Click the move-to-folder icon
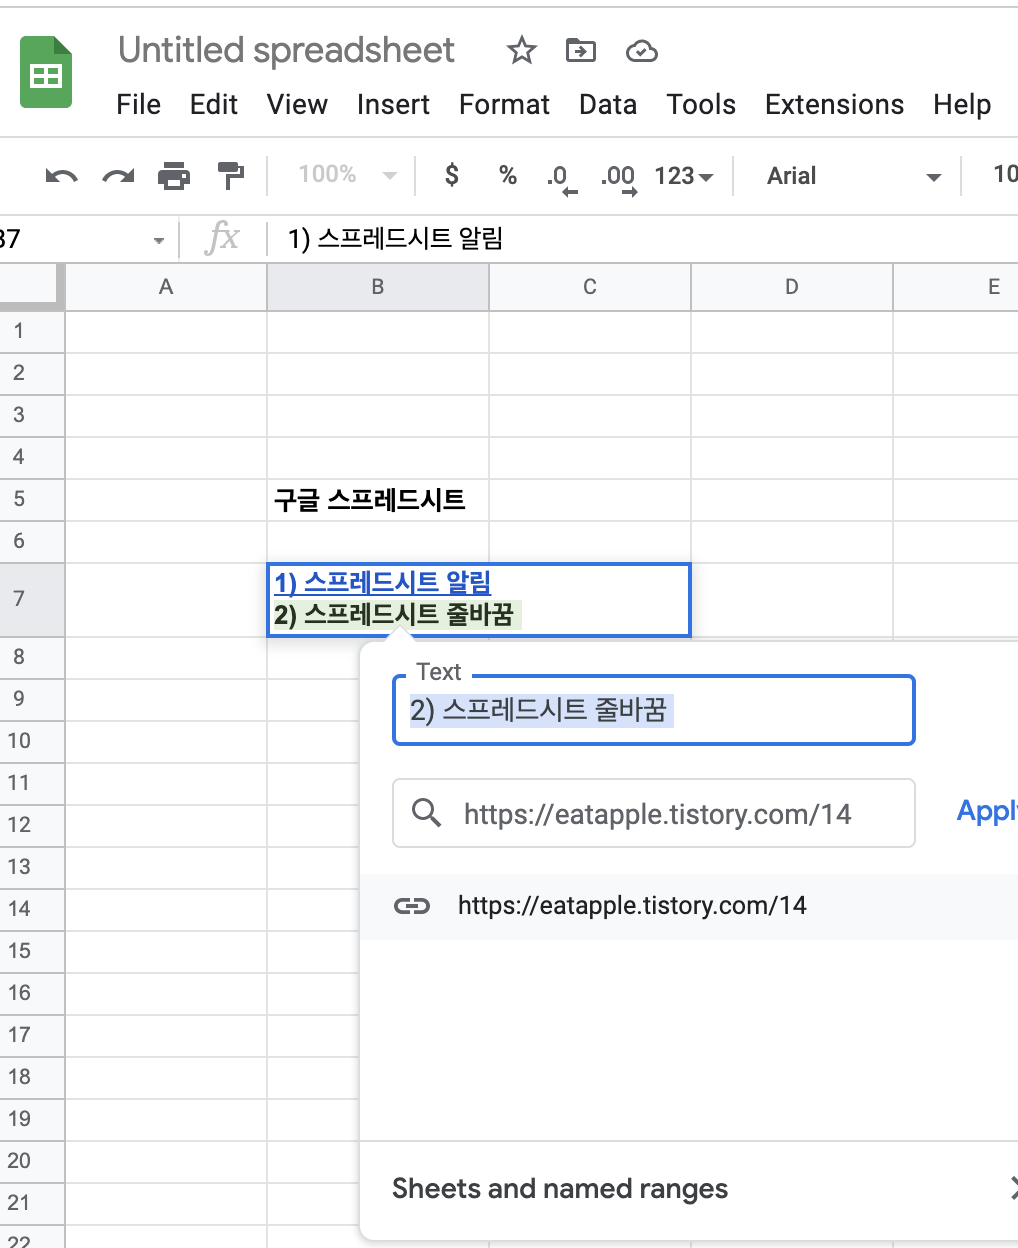Viewport: 1018px width, 1248px height. [x=581, y=50]
